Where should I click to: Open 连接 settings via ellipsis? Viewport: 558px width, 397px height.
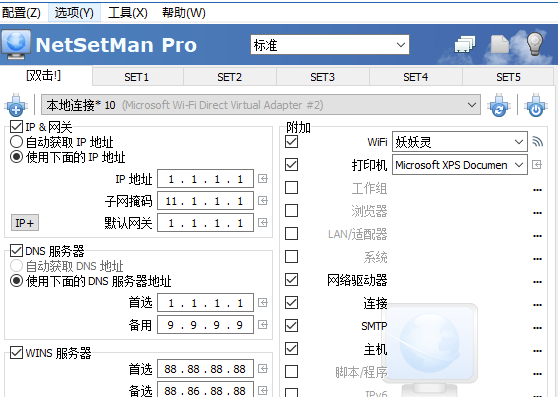[x=537, y=305]
